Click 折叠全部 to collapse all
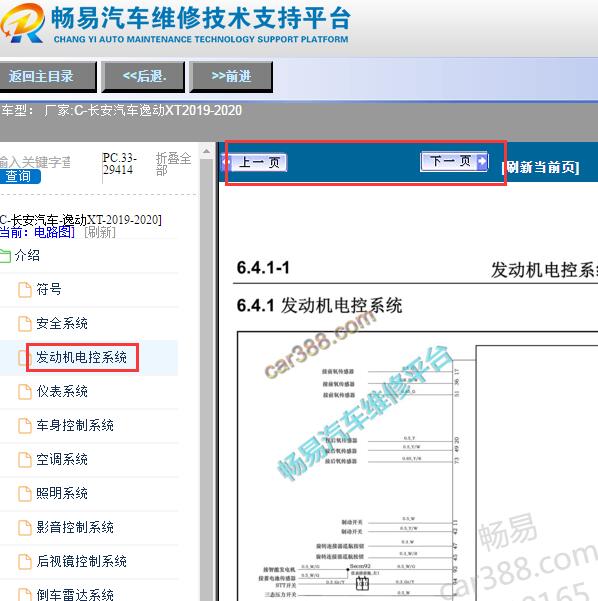598x601 pixels. 173,164
